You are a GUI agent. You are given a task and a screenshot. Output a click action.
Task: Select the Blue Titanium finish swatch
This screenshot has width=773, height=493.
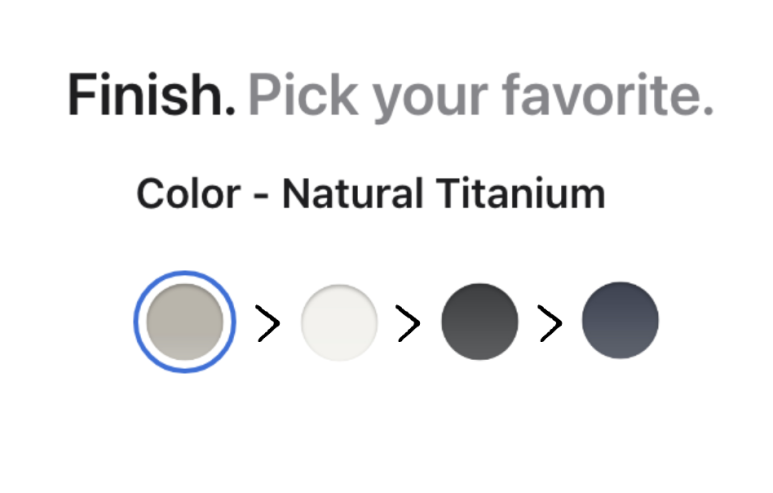point(620,322)
